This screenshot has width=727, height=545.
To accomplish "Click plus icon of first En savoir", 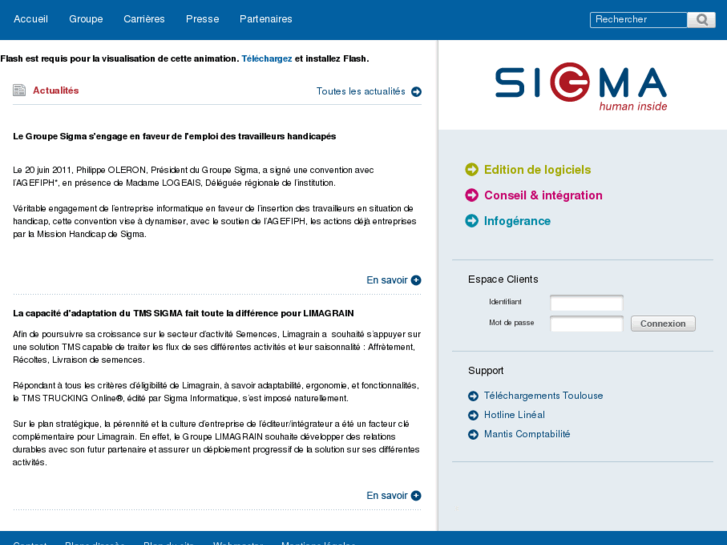I will click(416, 280).
